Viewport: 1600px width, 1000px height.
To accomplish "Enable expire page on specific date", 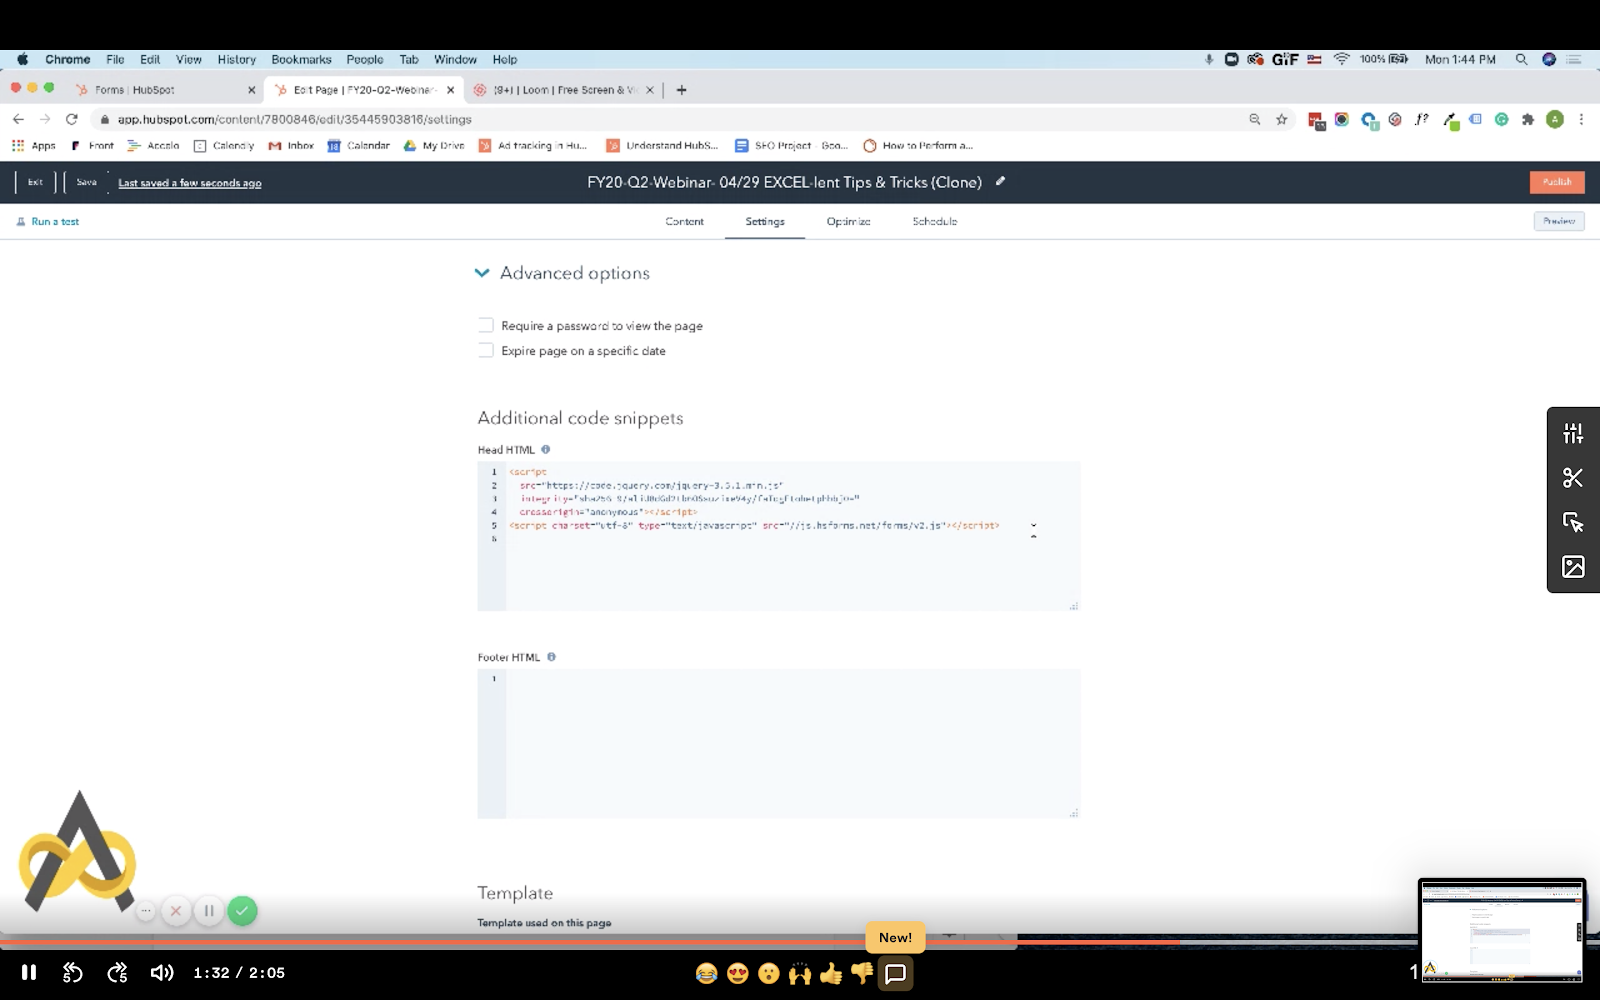I will tap(486, 350).
